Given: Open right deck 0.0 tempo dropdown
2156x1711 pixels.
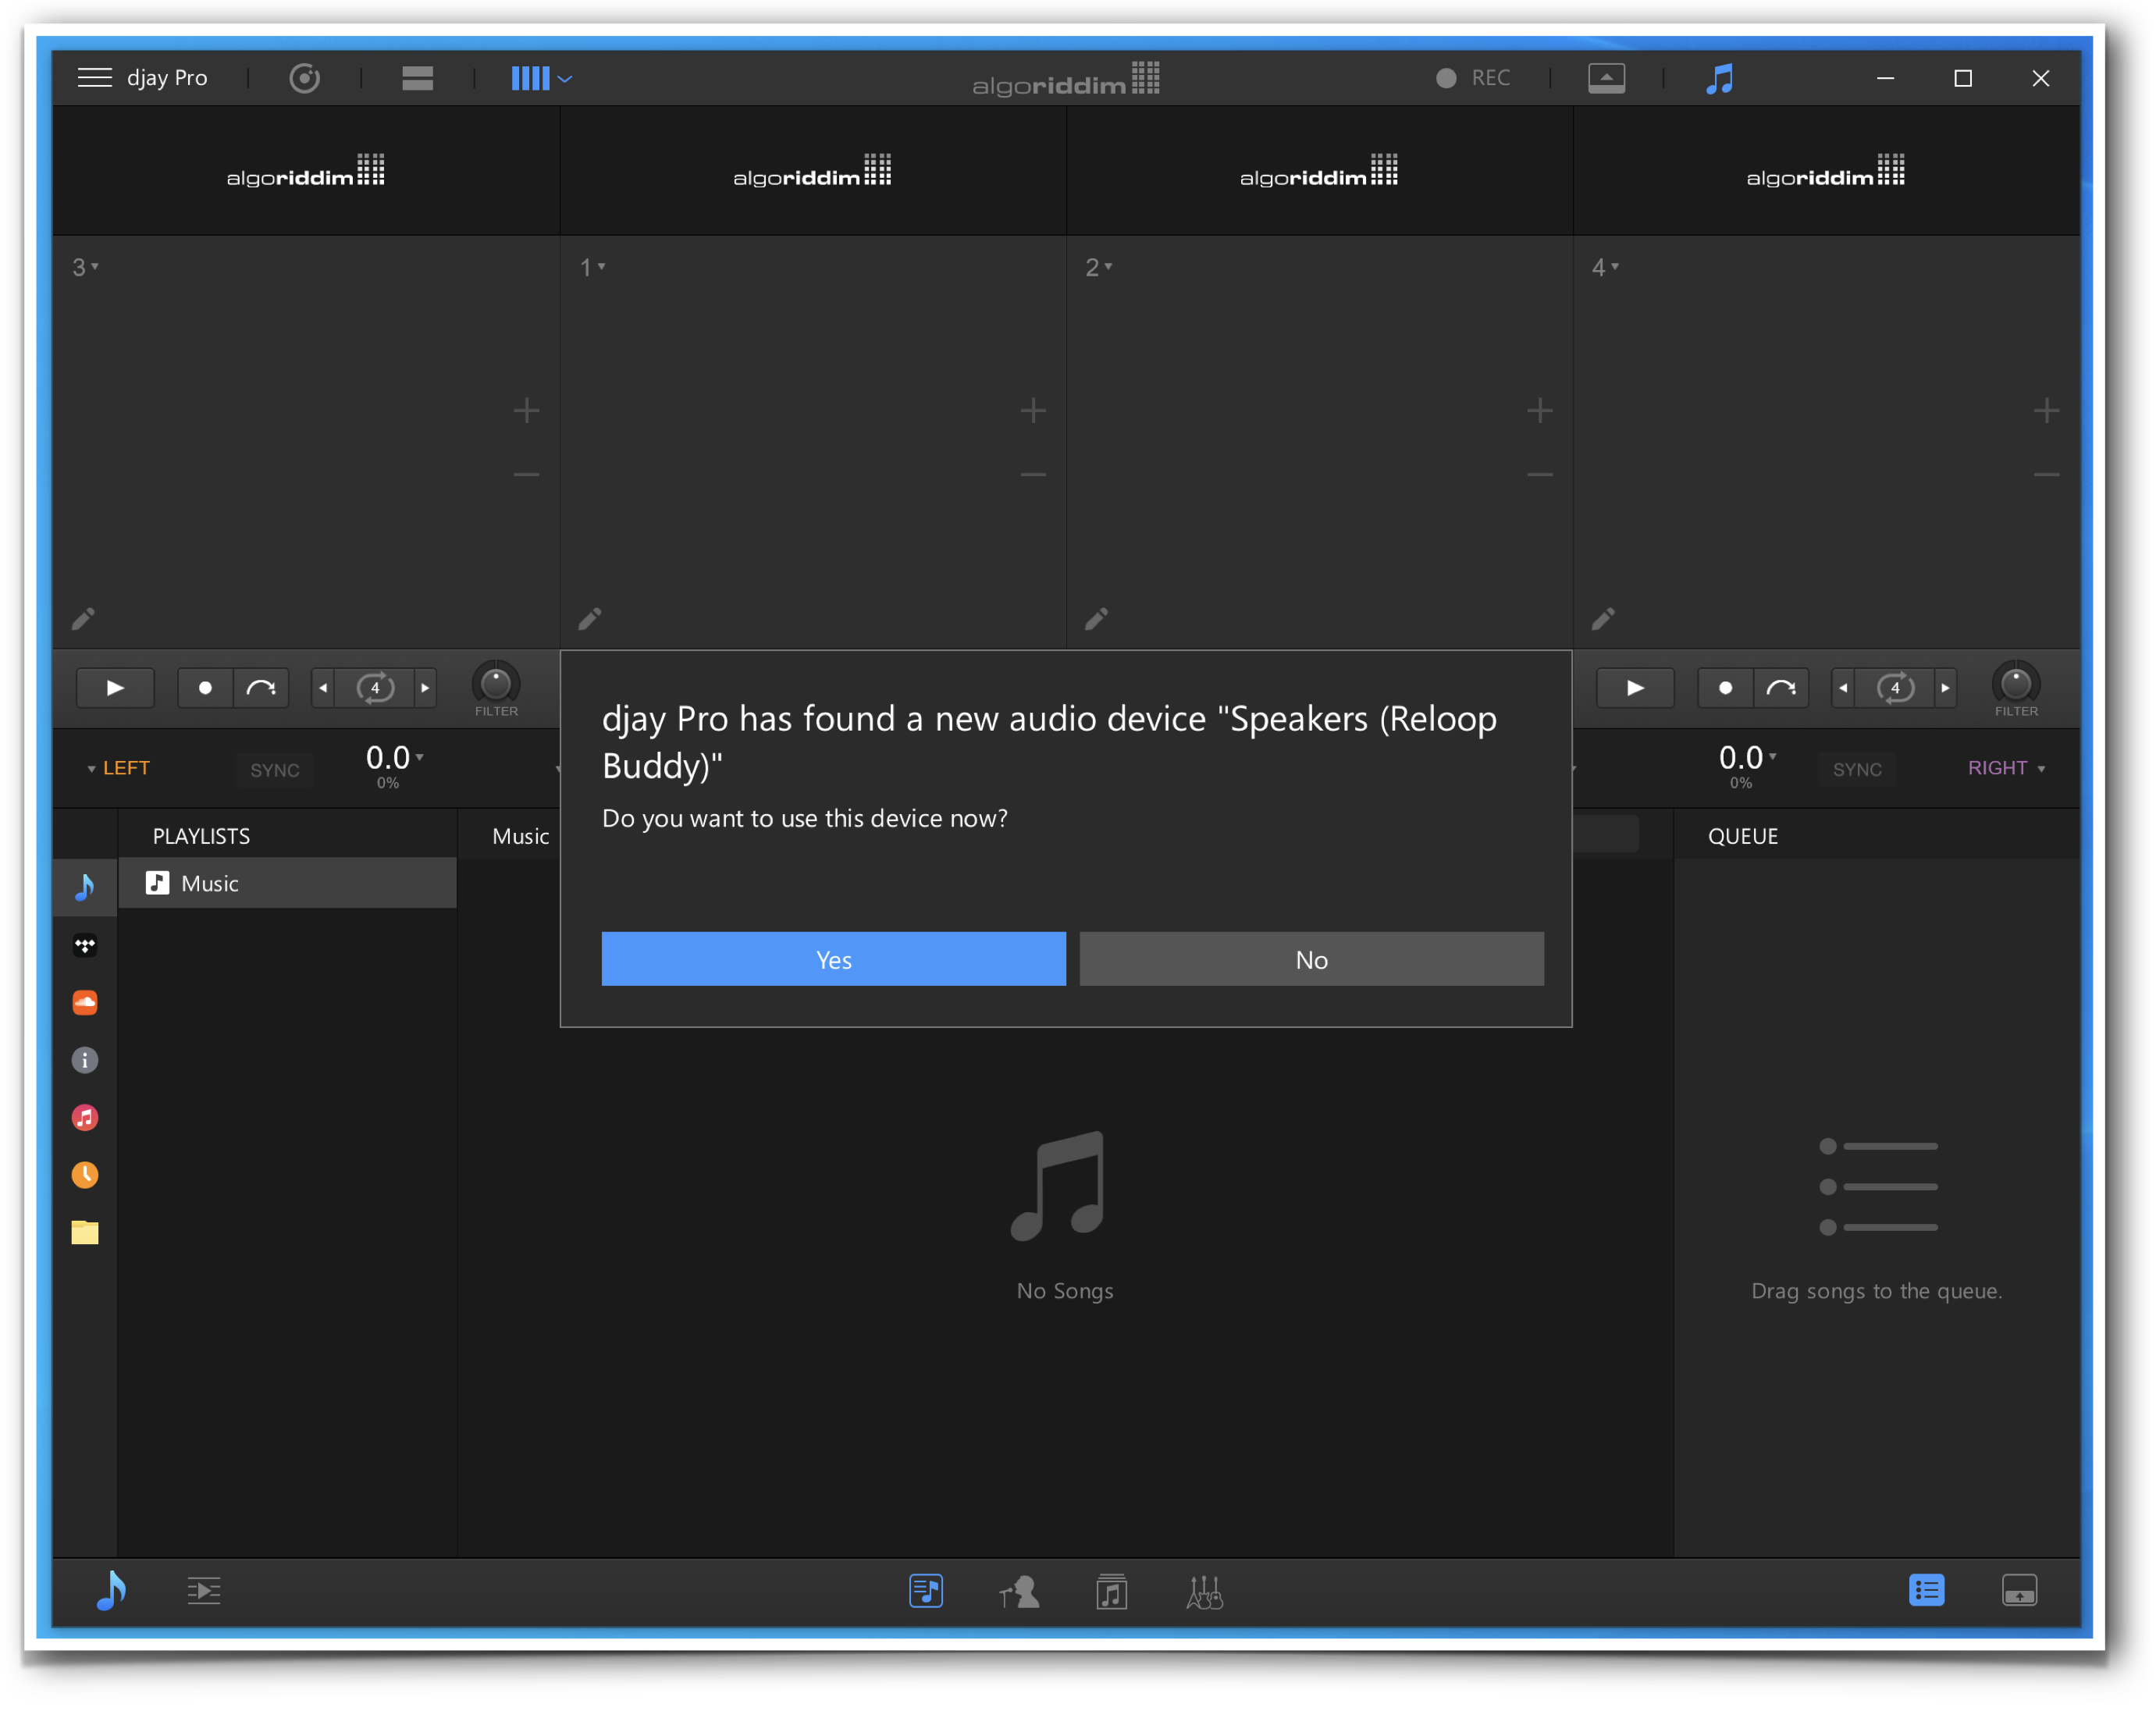Looking at the screenshot, I should [x=1747, y=758].
